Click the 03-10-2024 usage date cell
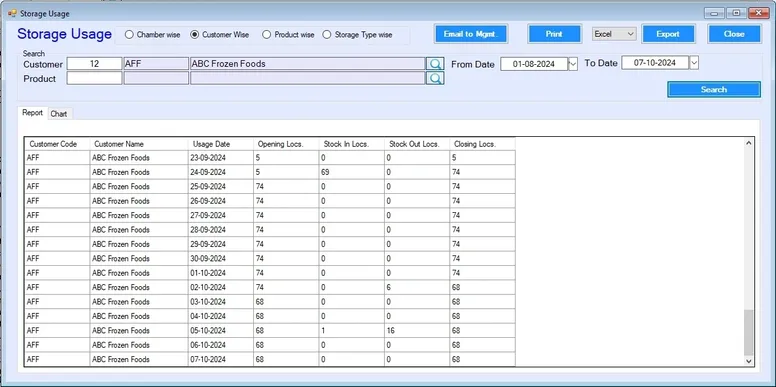 (x=220, y=301)
